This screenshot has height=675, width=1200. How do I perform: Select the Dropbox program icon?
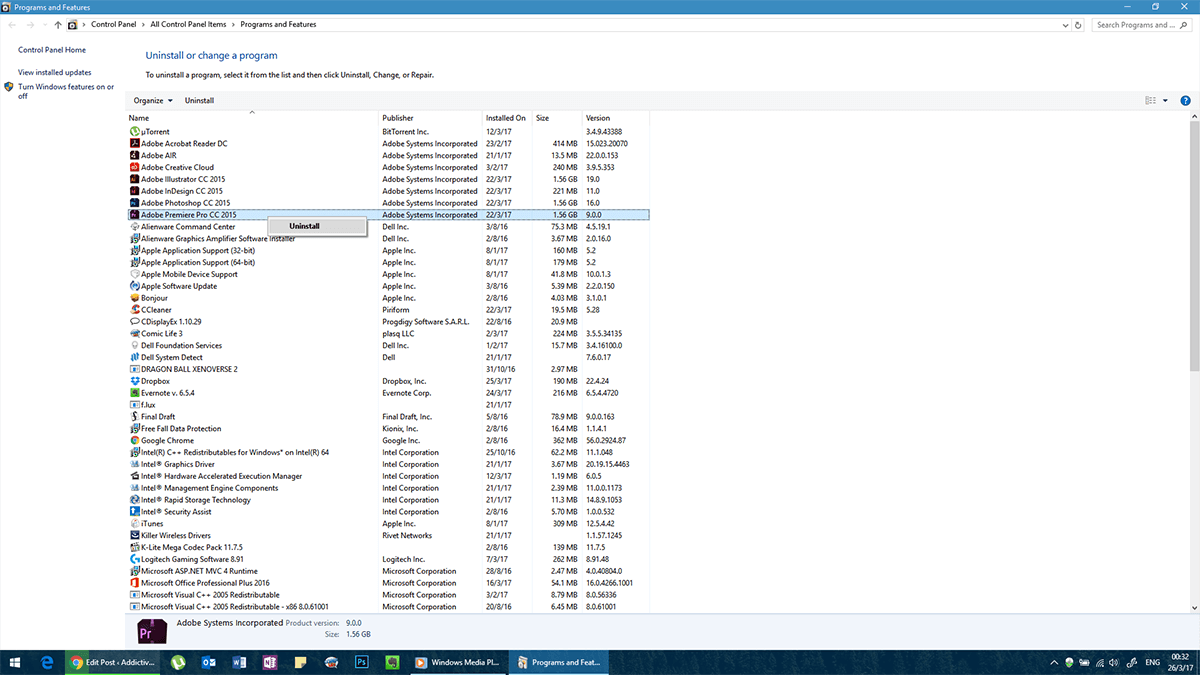[134, 381]
